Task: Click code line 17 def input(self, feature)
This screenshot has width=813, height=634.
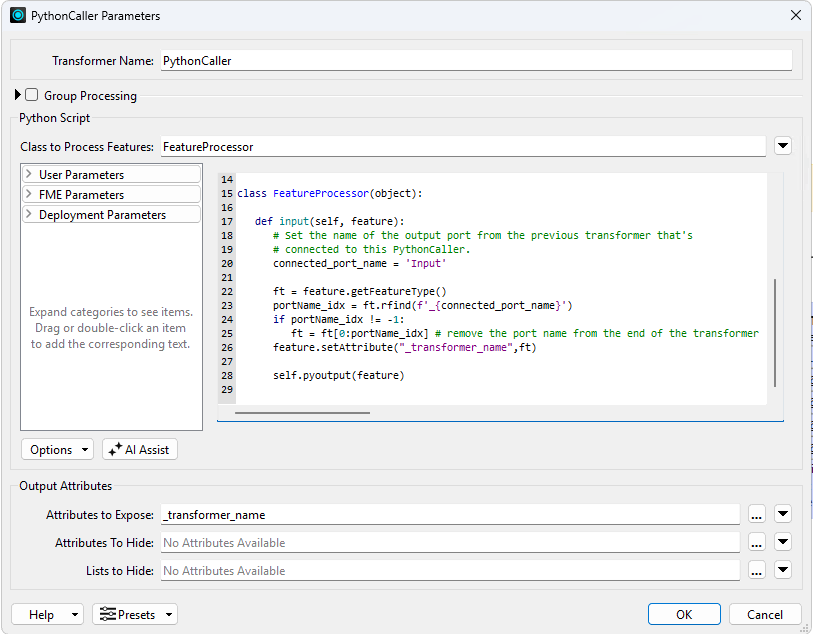Action: tap(329, 221)
